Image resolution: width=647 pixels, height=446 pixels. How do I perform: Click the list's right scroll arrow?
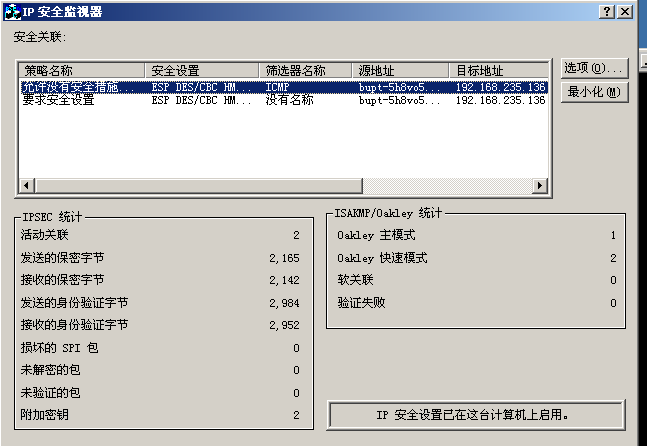(x=540, y=186)
